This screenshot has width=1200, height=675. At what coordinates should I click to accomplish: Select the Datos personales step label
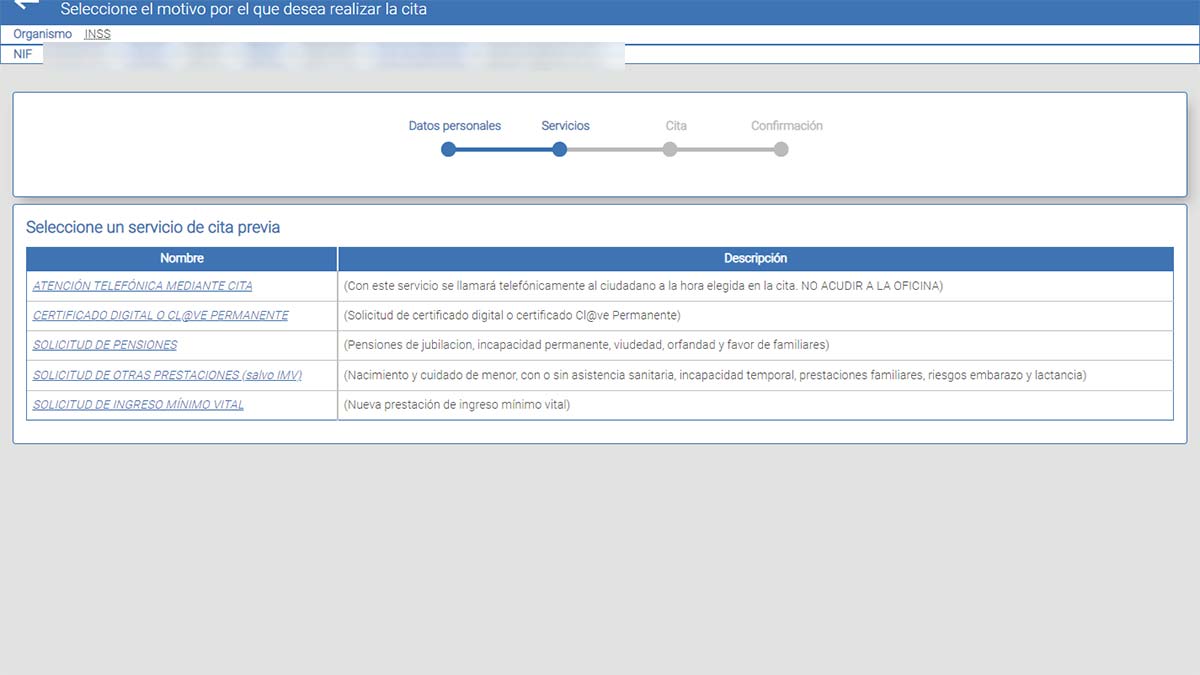[454, 126]
